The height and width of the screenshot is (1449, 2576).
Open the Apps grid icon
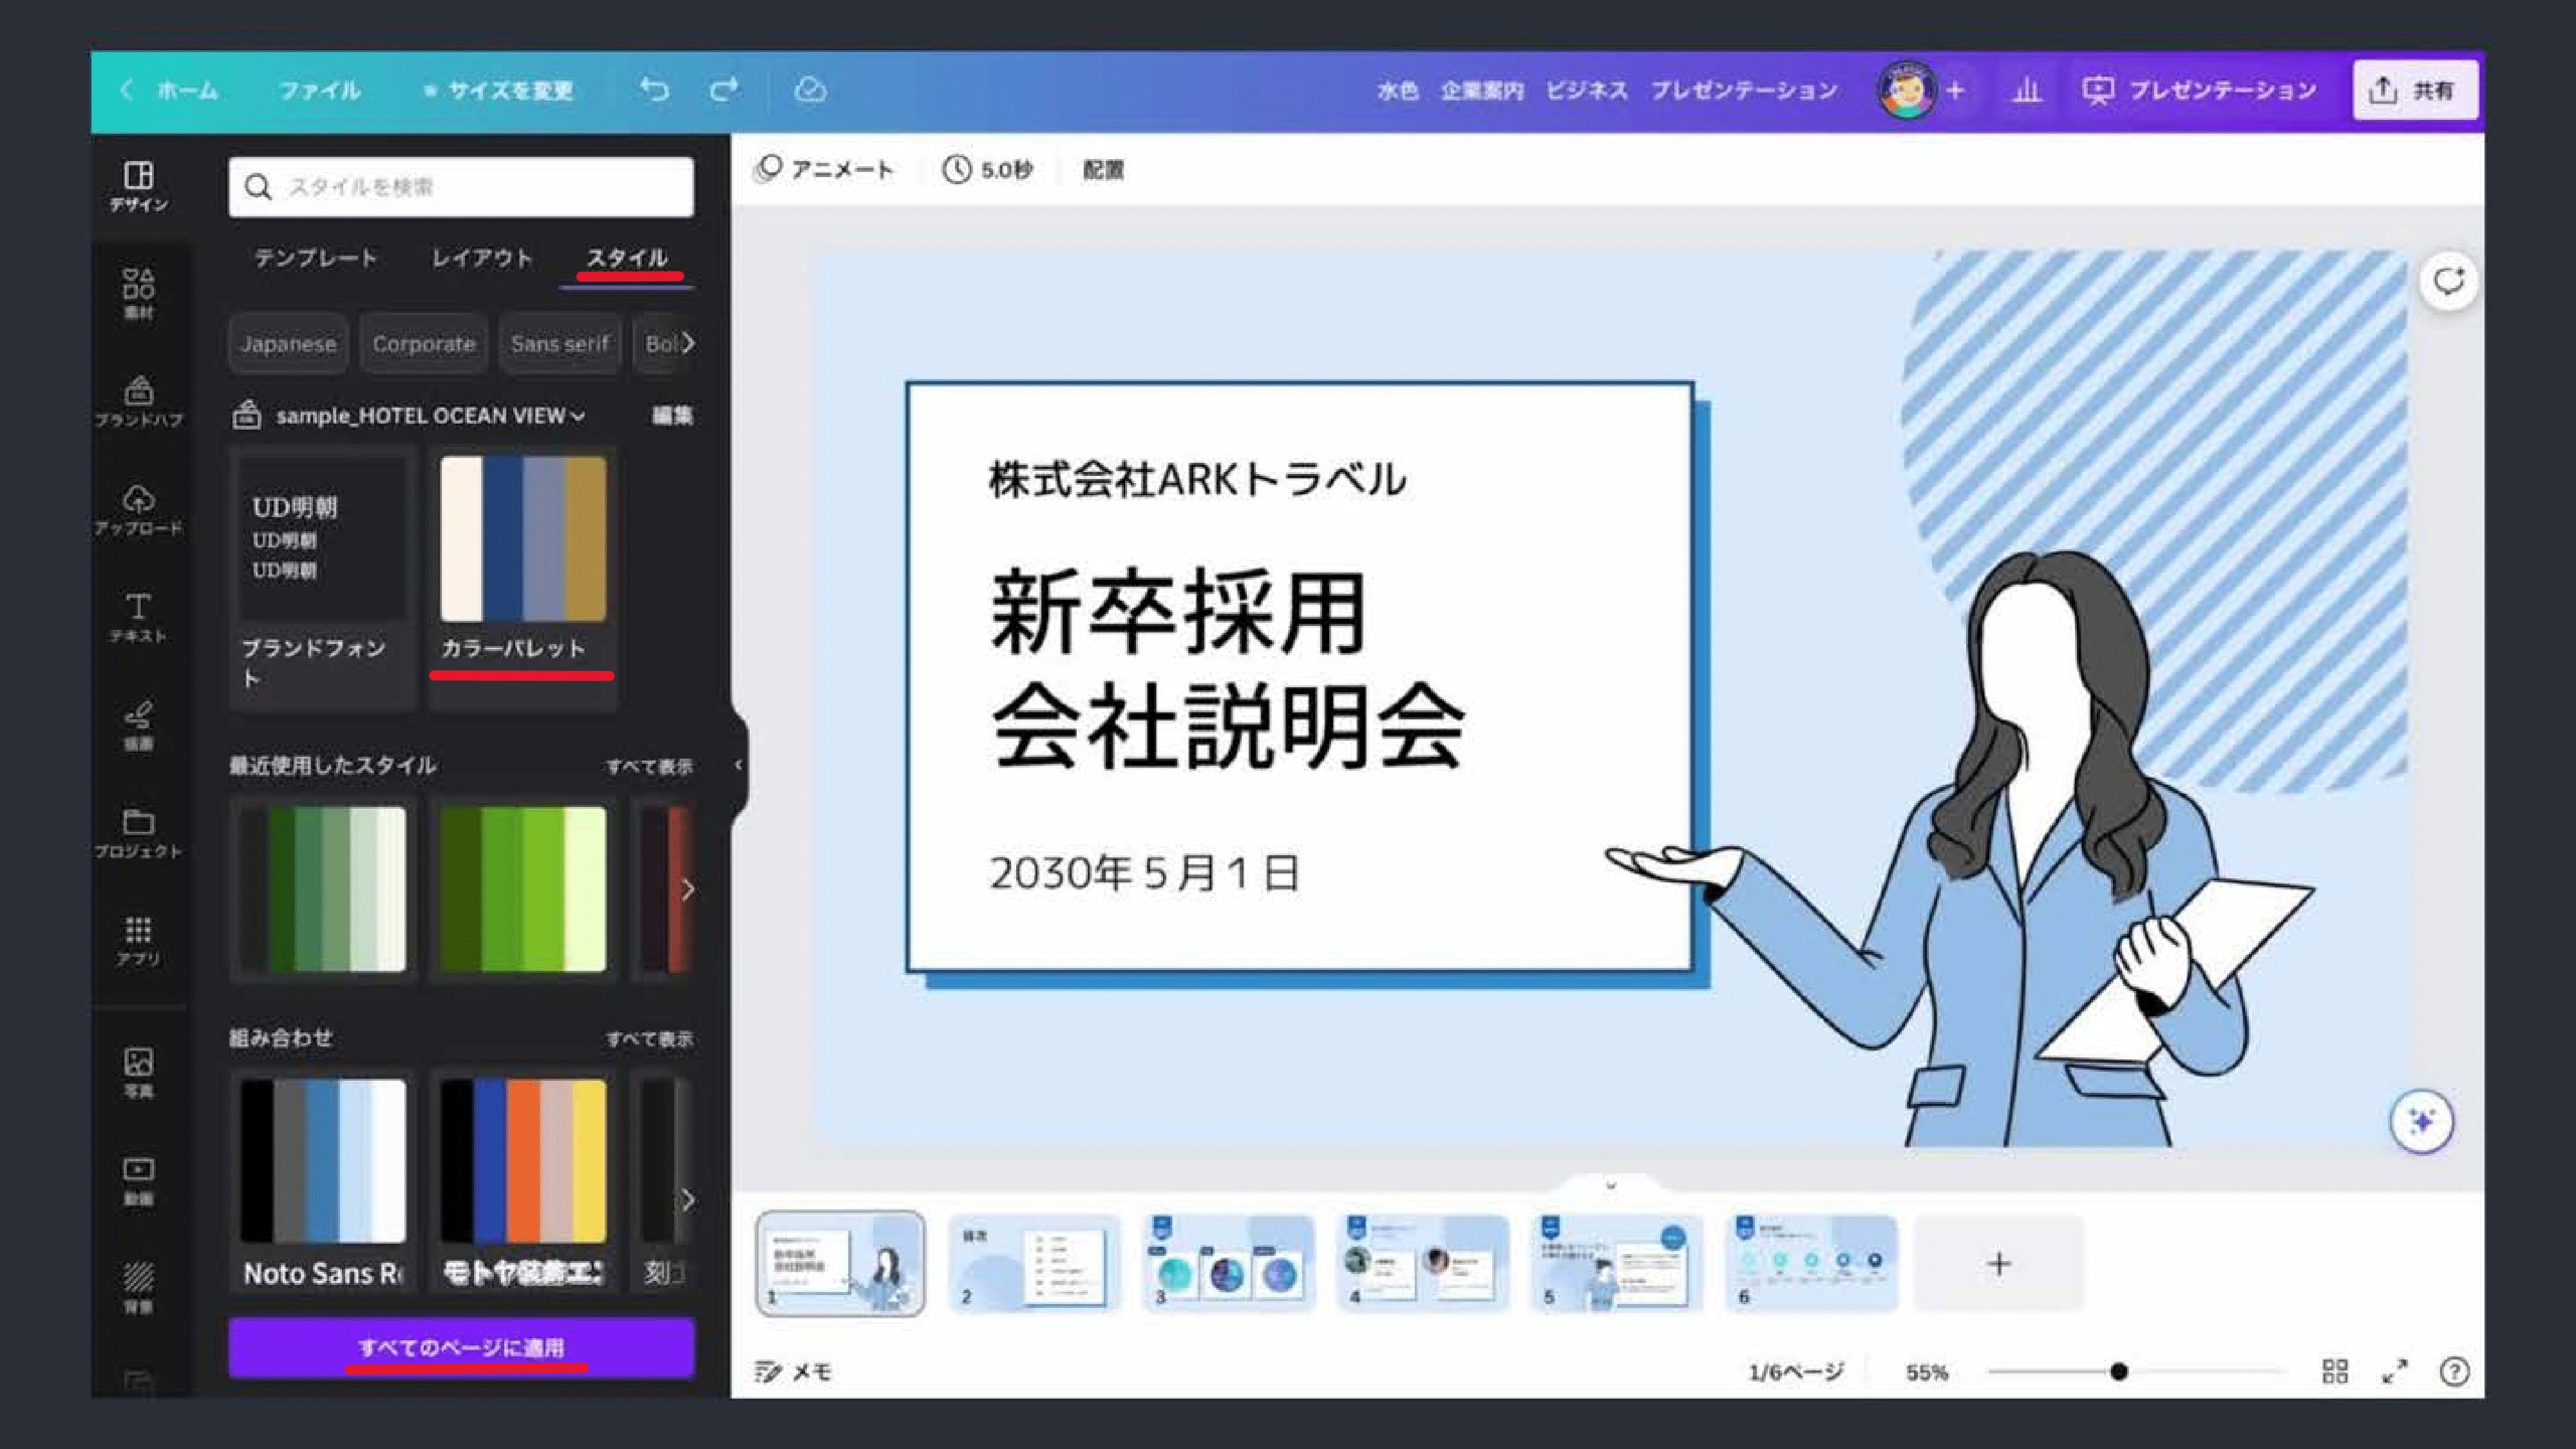pos(138,940)
